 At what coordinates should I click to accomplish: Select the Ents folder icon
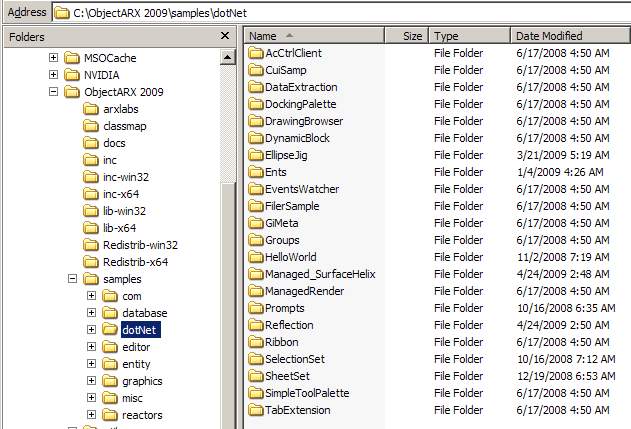(x=256, y=172)
